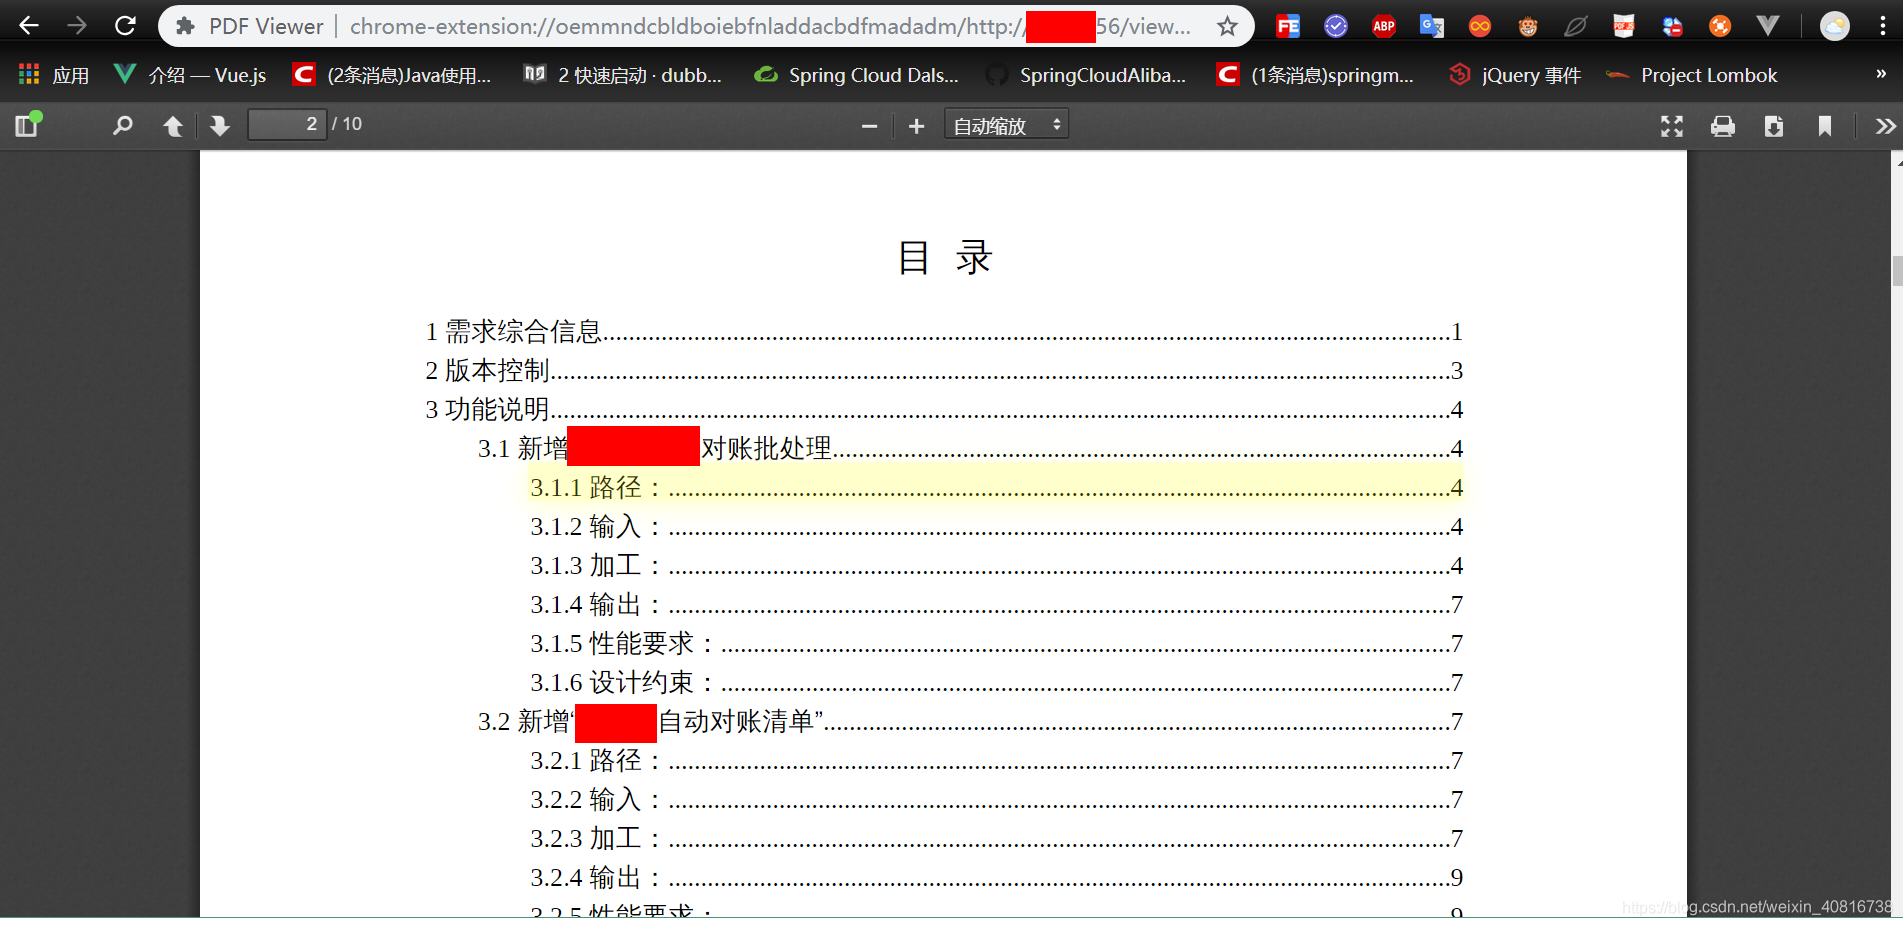Visit the 介绍 — Vue.js bookmark
1903x926 pixels.
[x=190, y=74]
